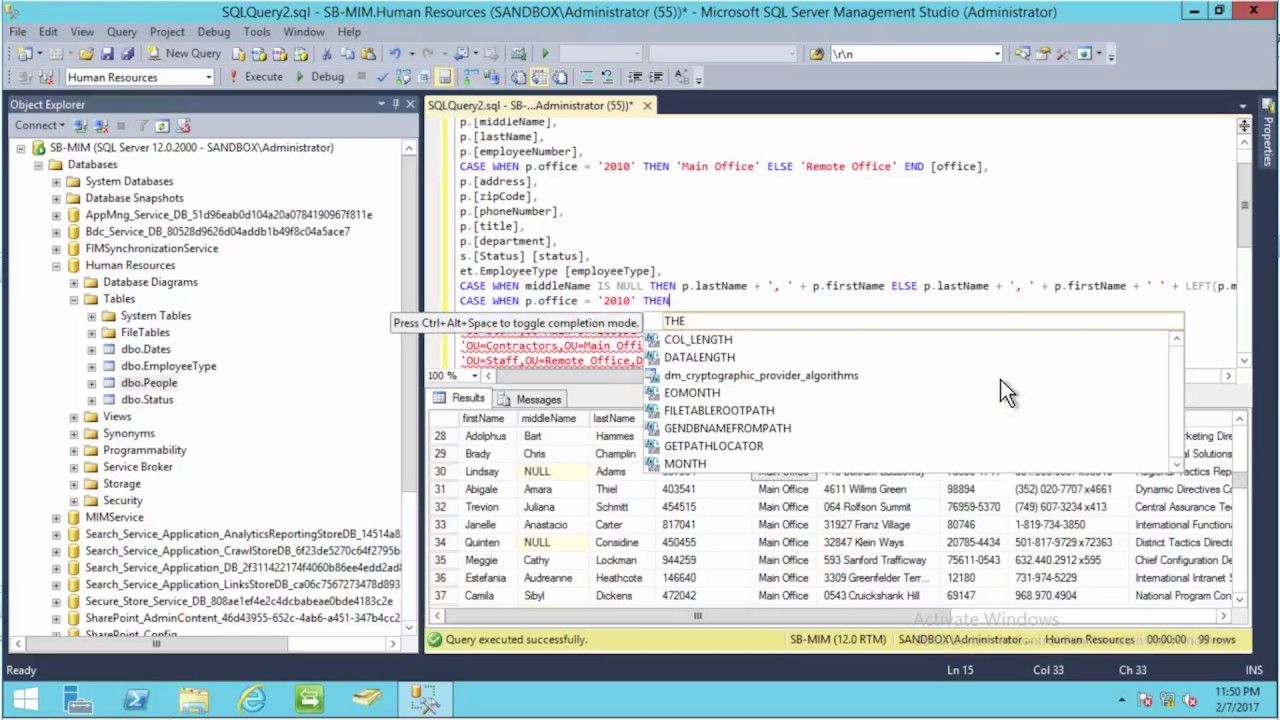Screen dimensions: 1280x720
Task: Click the Connect Object Explorer icon
Action: [x=80, y=126]
